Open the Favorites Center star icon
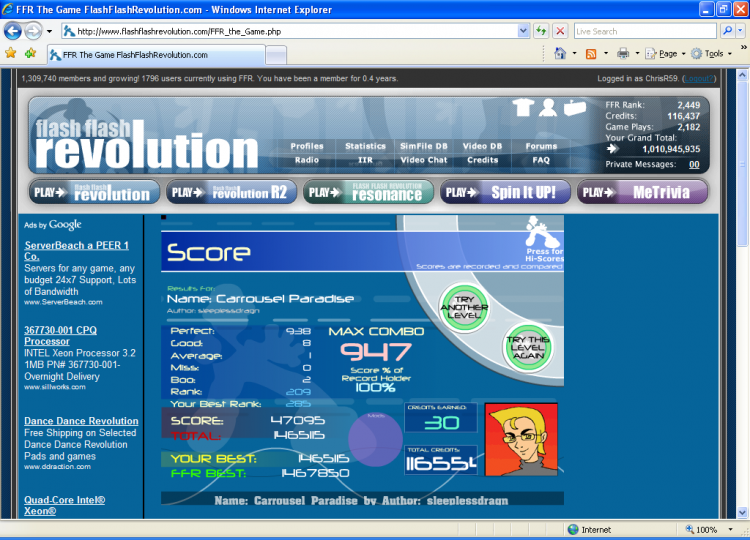Viewport: 750px width, 540px height. pyautogui.click(x=11, y=53)
